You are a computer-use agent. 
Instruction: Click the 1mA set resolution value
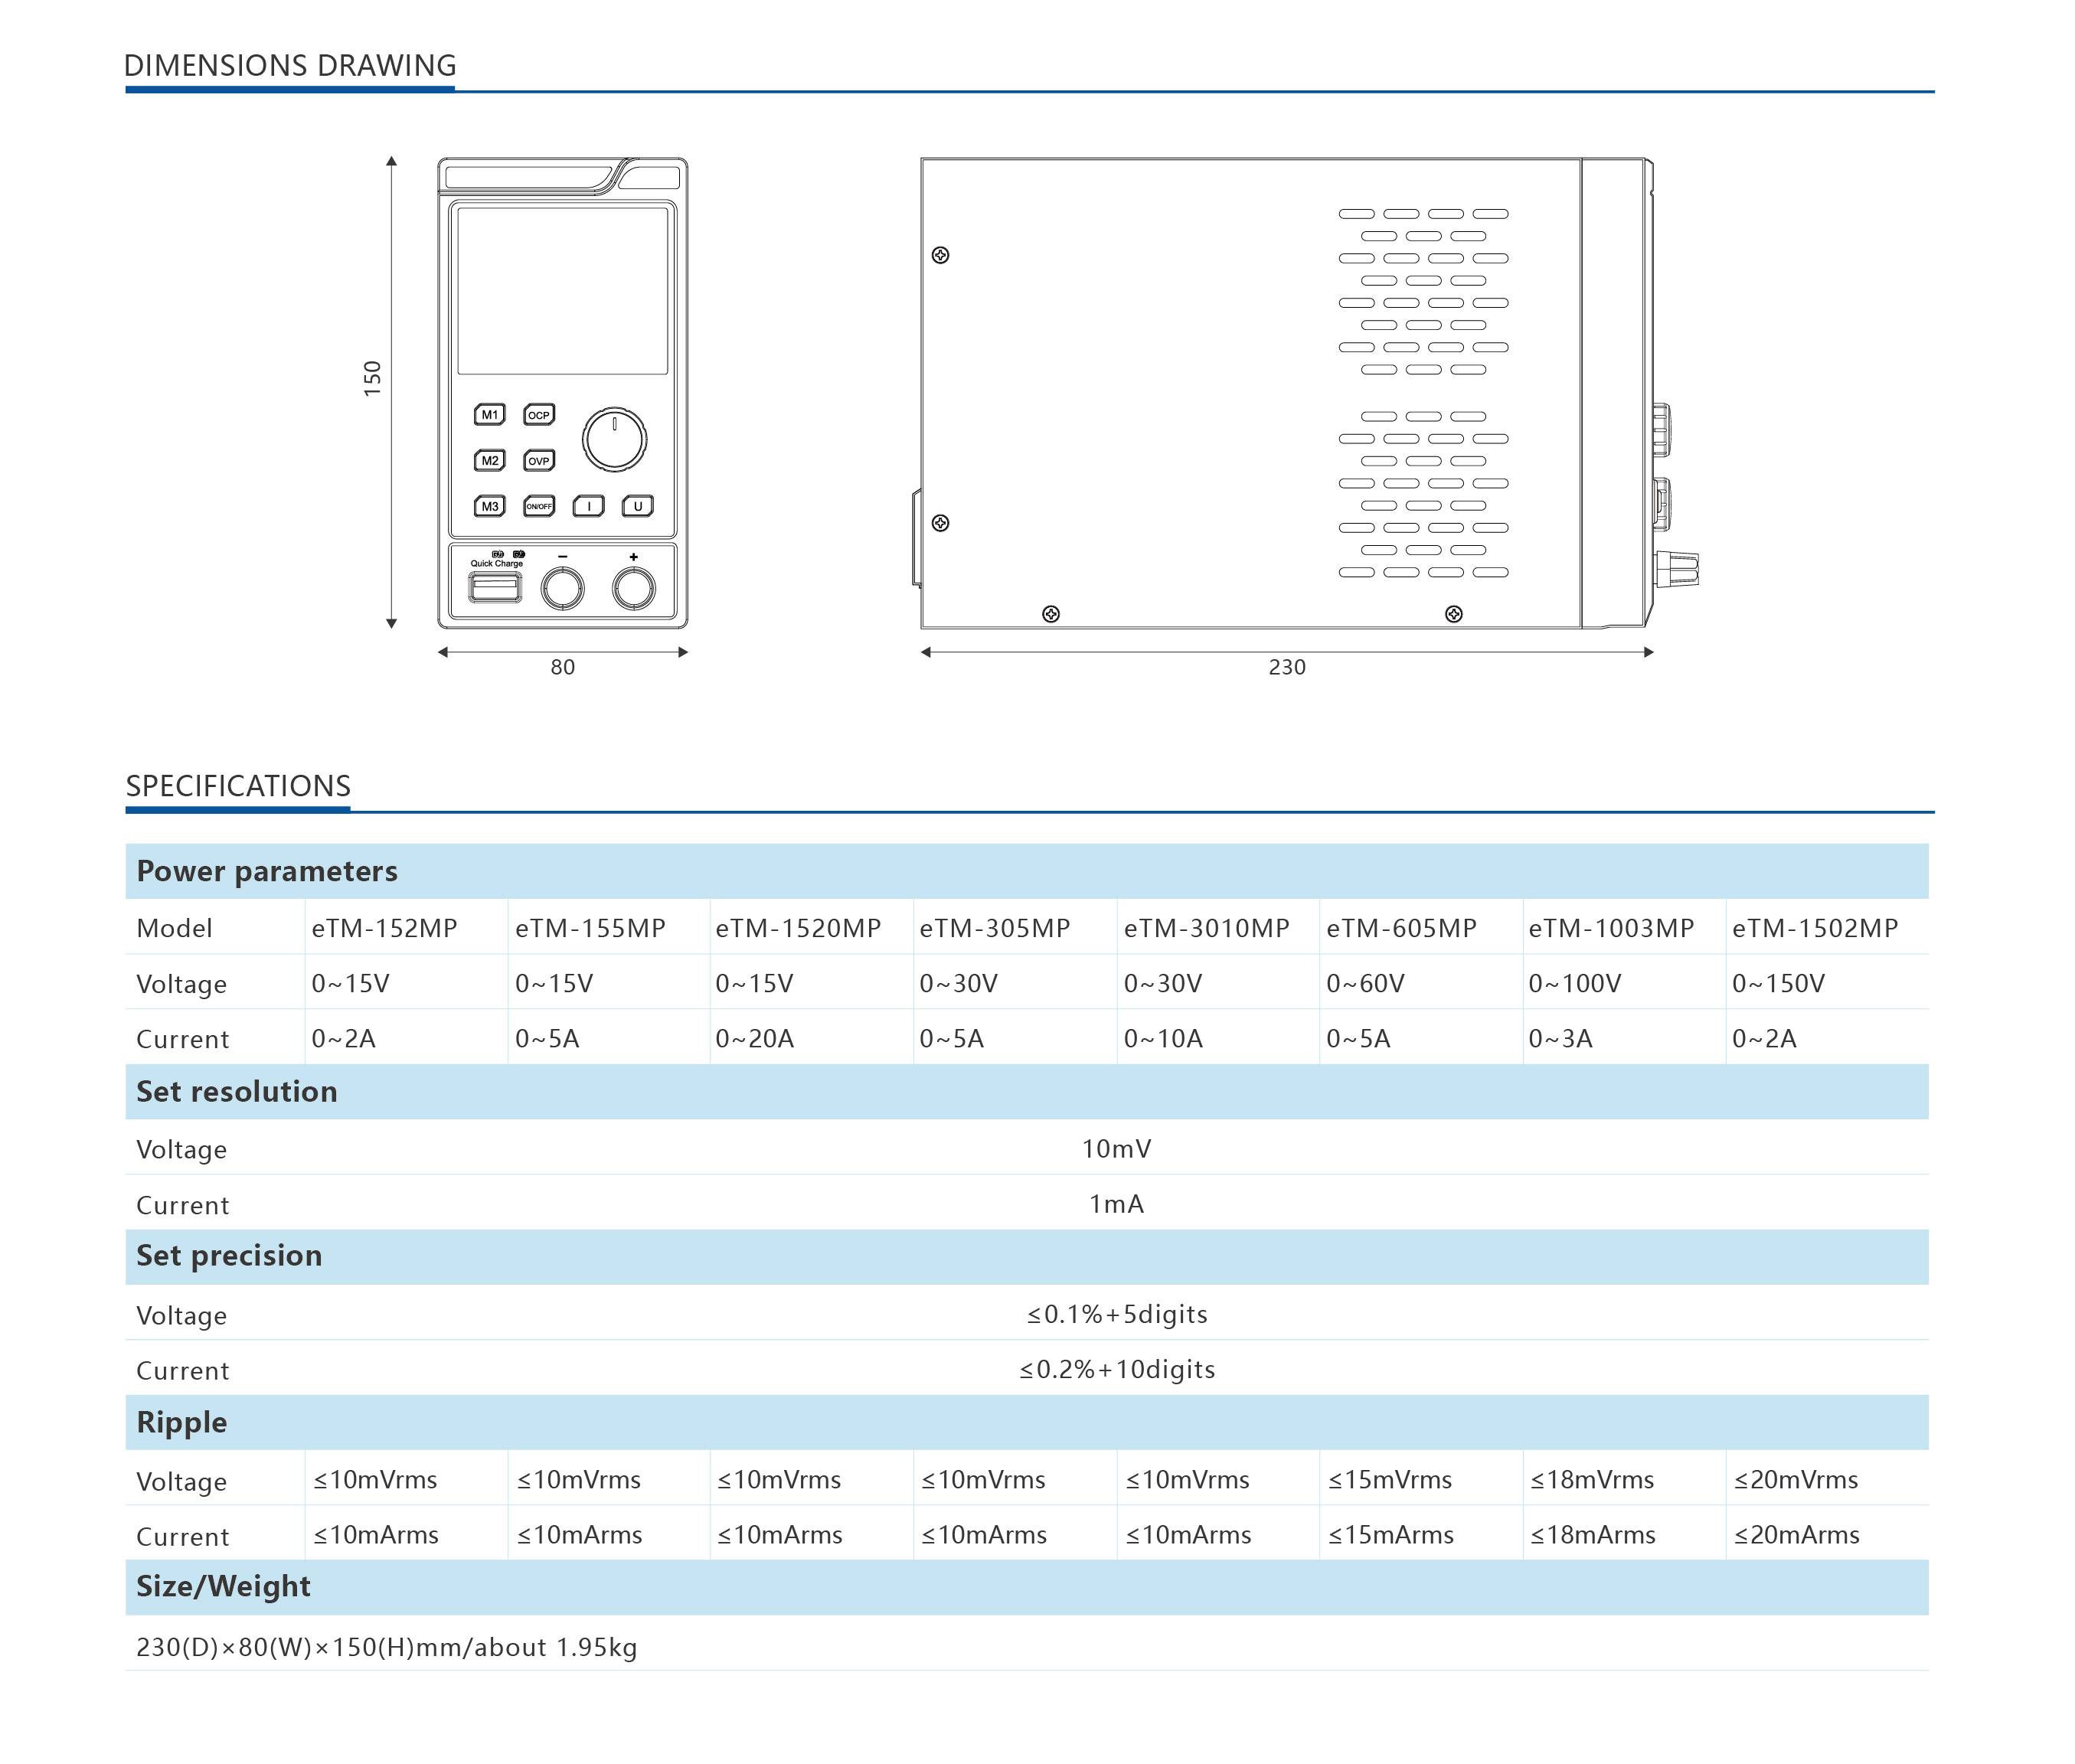point(1116,1203)
